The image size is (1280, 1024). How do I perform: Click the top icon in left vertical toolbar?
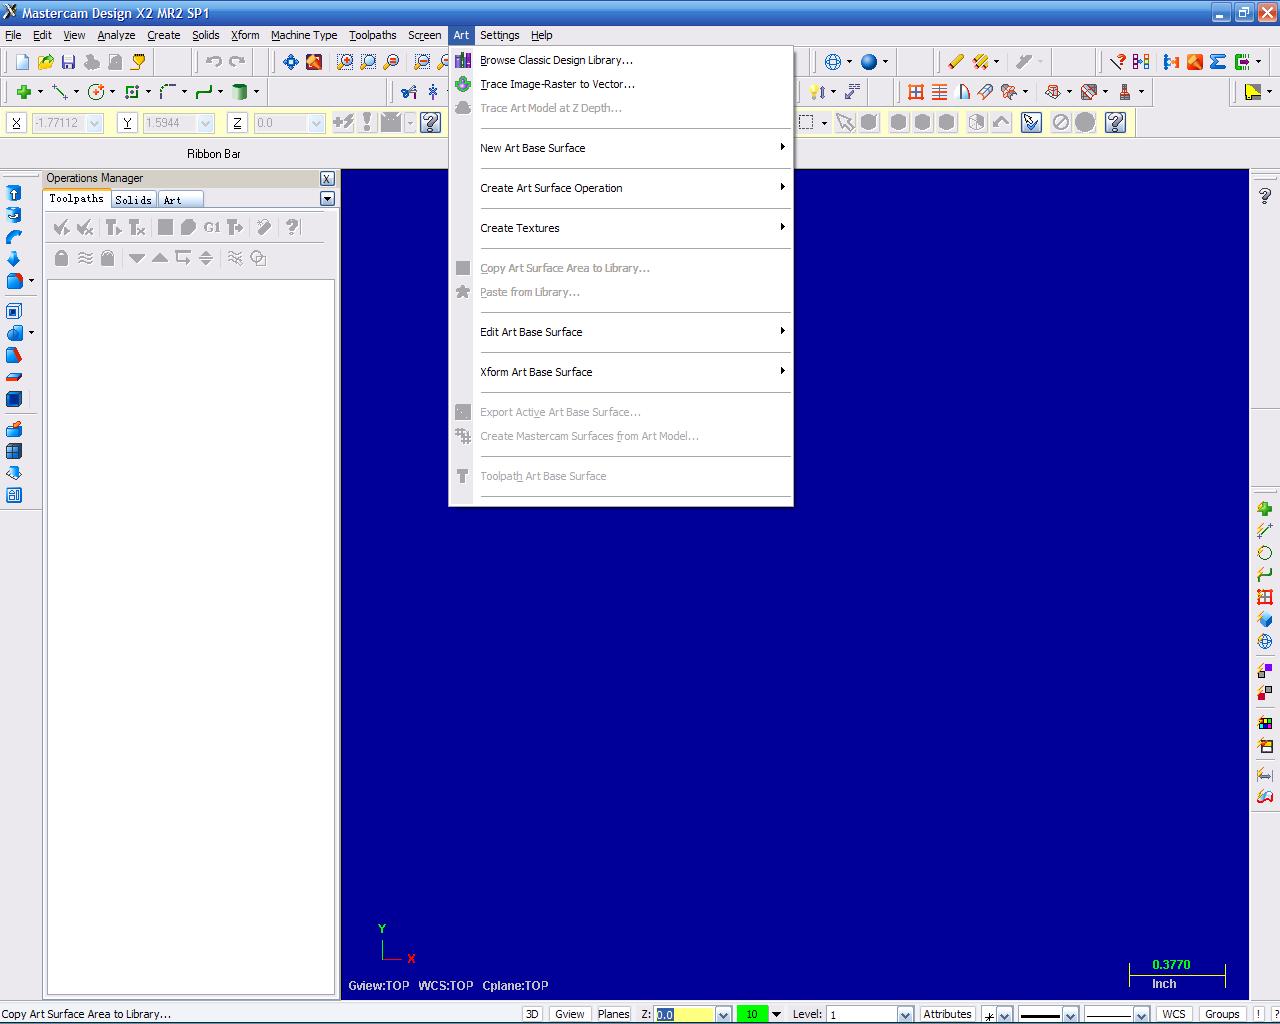pos(14,193)
